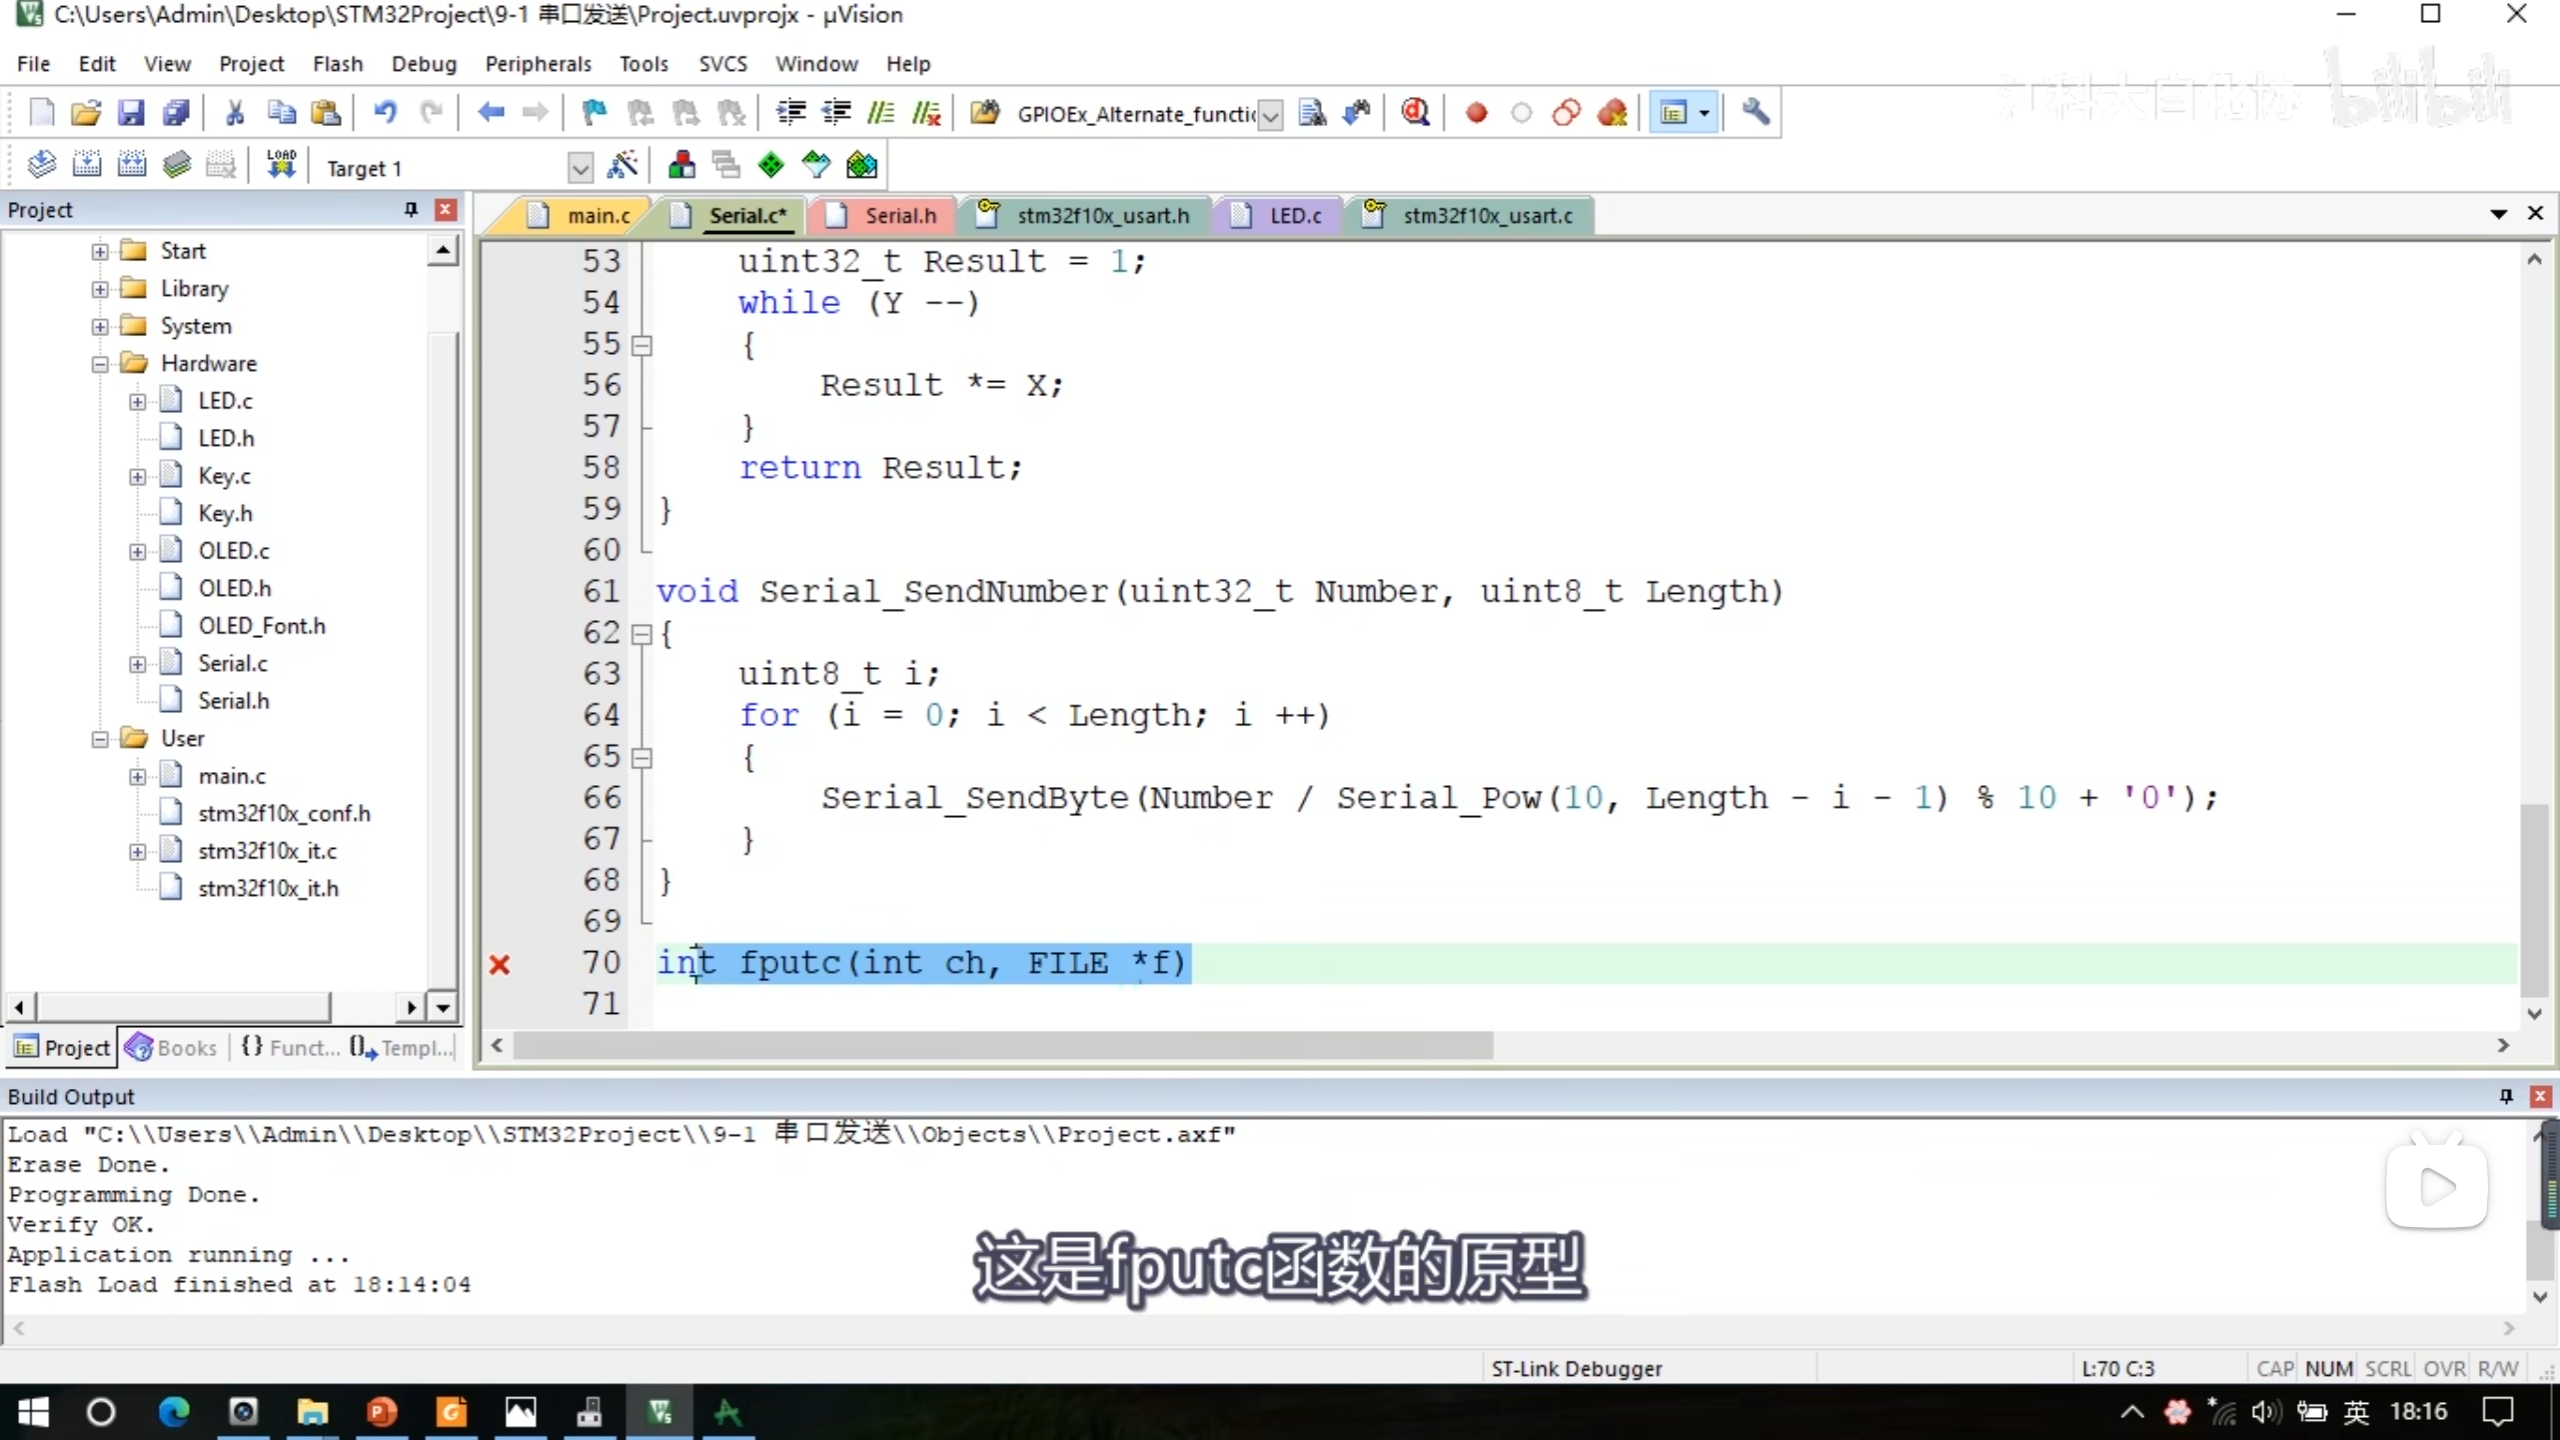Open the Peripherals menu
2560x1440 pixels.
538,64
